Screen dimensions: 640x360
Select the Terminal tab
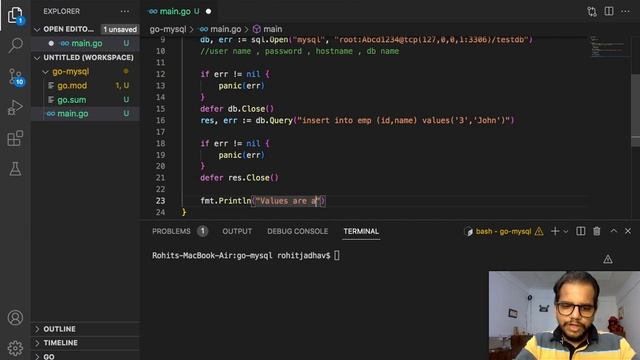point(361,231)
